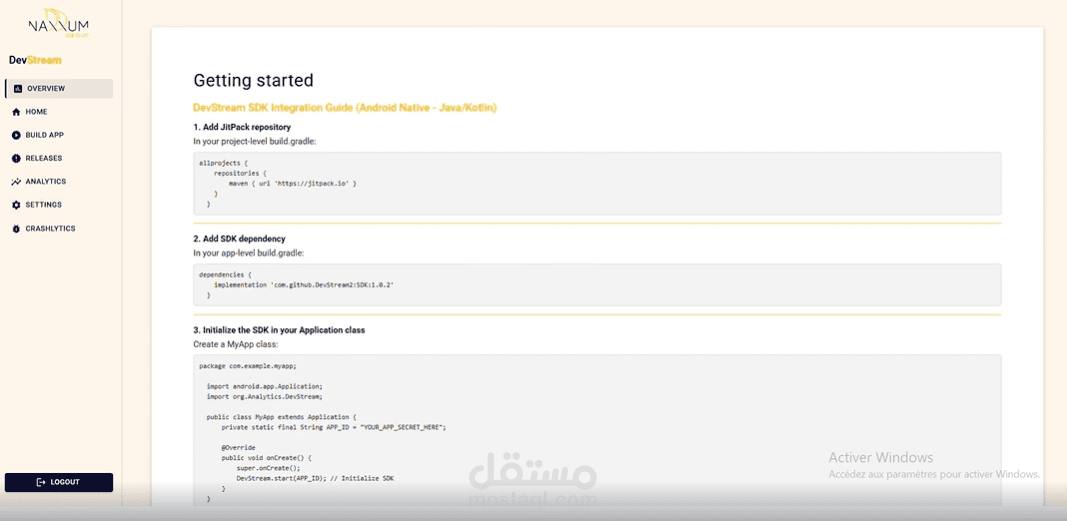Click the 'import org.Analytics.DevStream;' line
Image resolution: width=1067 pixels, height=521 pixels.
pos(265,397)
